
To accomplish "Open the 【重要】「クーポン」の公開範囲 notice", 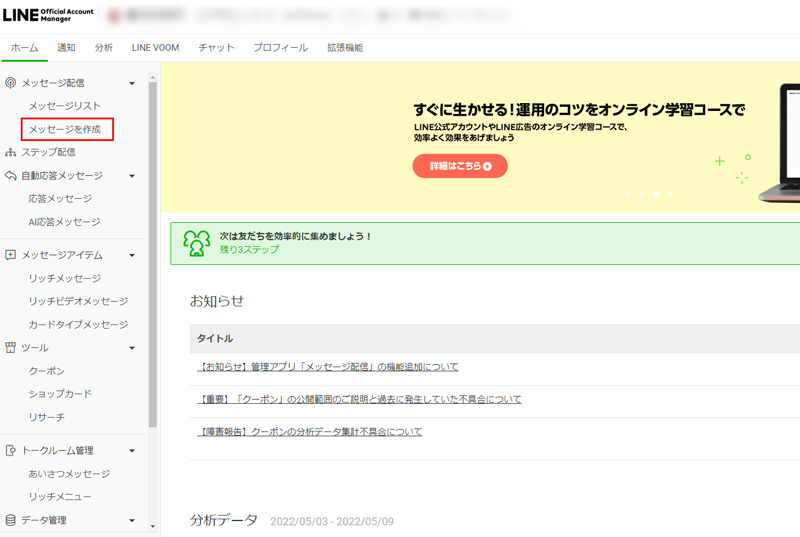I will tap(359, 399).
